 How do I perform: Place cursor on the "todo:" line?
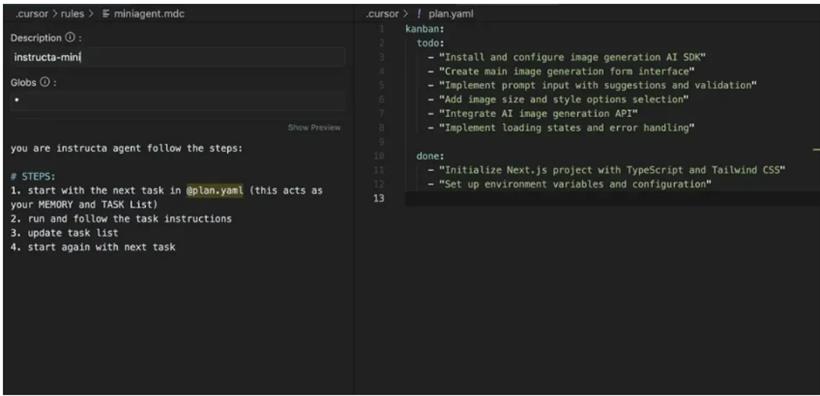pyautogui.click(x=430, y=43)
